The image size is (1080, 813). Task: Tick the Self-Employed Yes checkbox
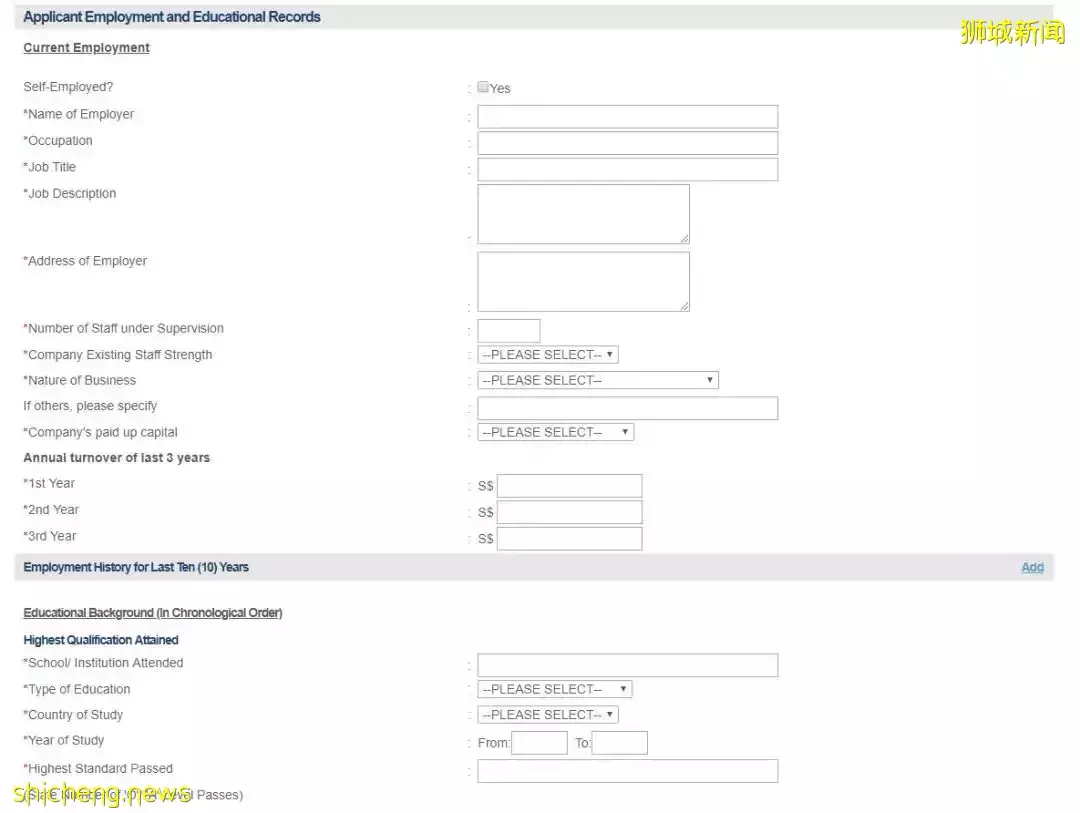[x=483, y=87]
